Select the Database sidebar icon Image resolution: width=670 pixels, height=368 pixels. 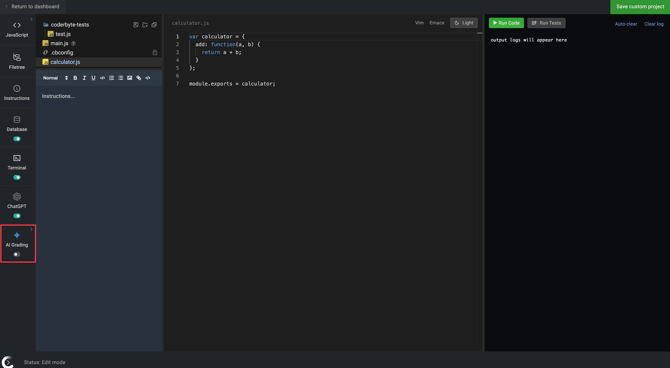17,120
